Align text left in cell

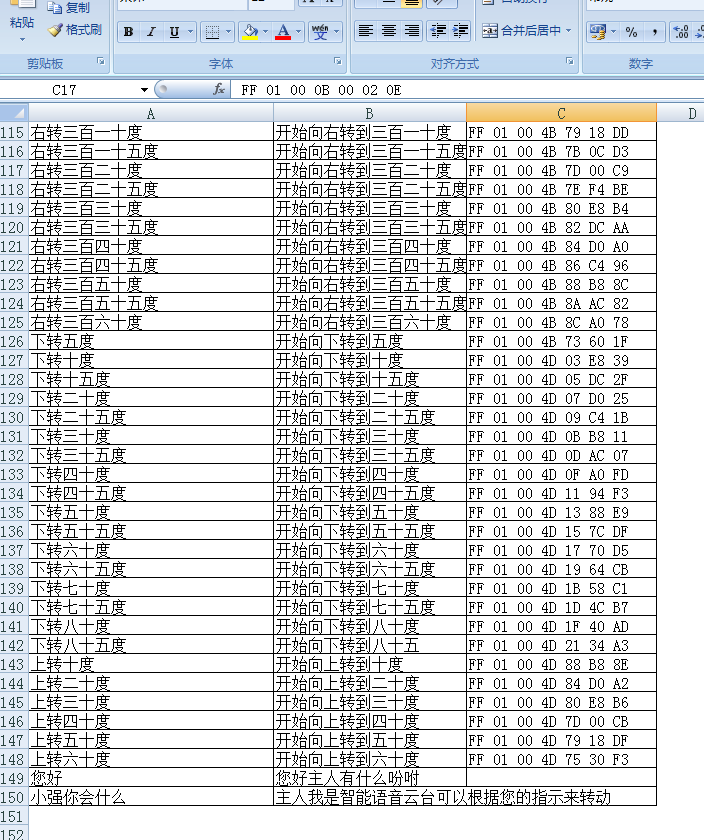[366, 31]
